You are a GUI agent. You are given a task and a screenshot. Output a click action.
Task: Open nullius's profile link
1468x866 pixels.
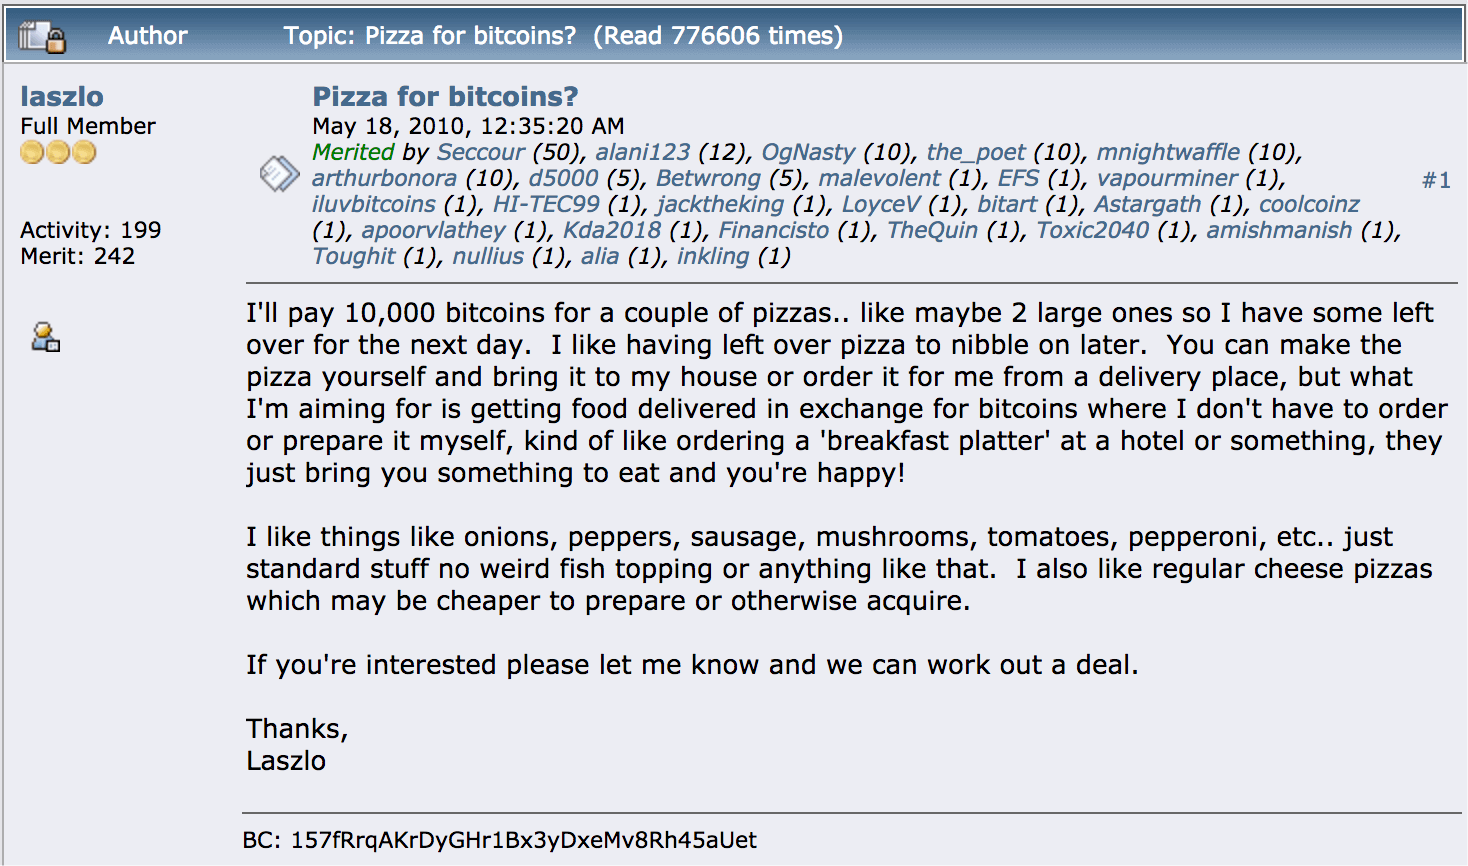coord(488,256)
